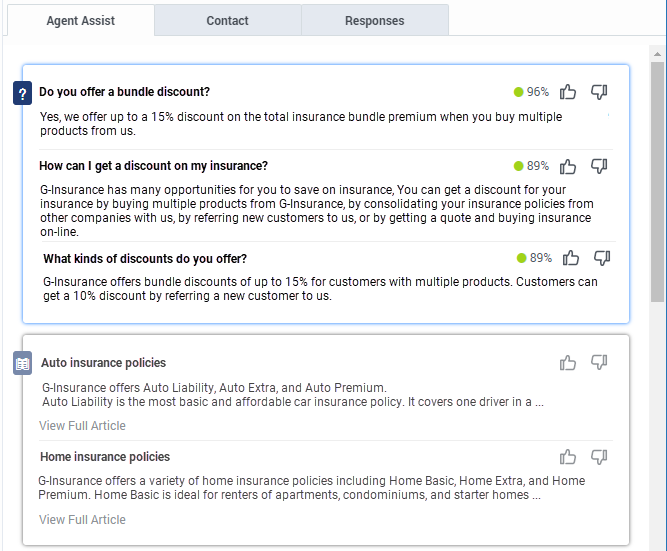The width and height of the screenshot is (667, 551).
Task: Open the Responses tab
Action: [375, 20]
